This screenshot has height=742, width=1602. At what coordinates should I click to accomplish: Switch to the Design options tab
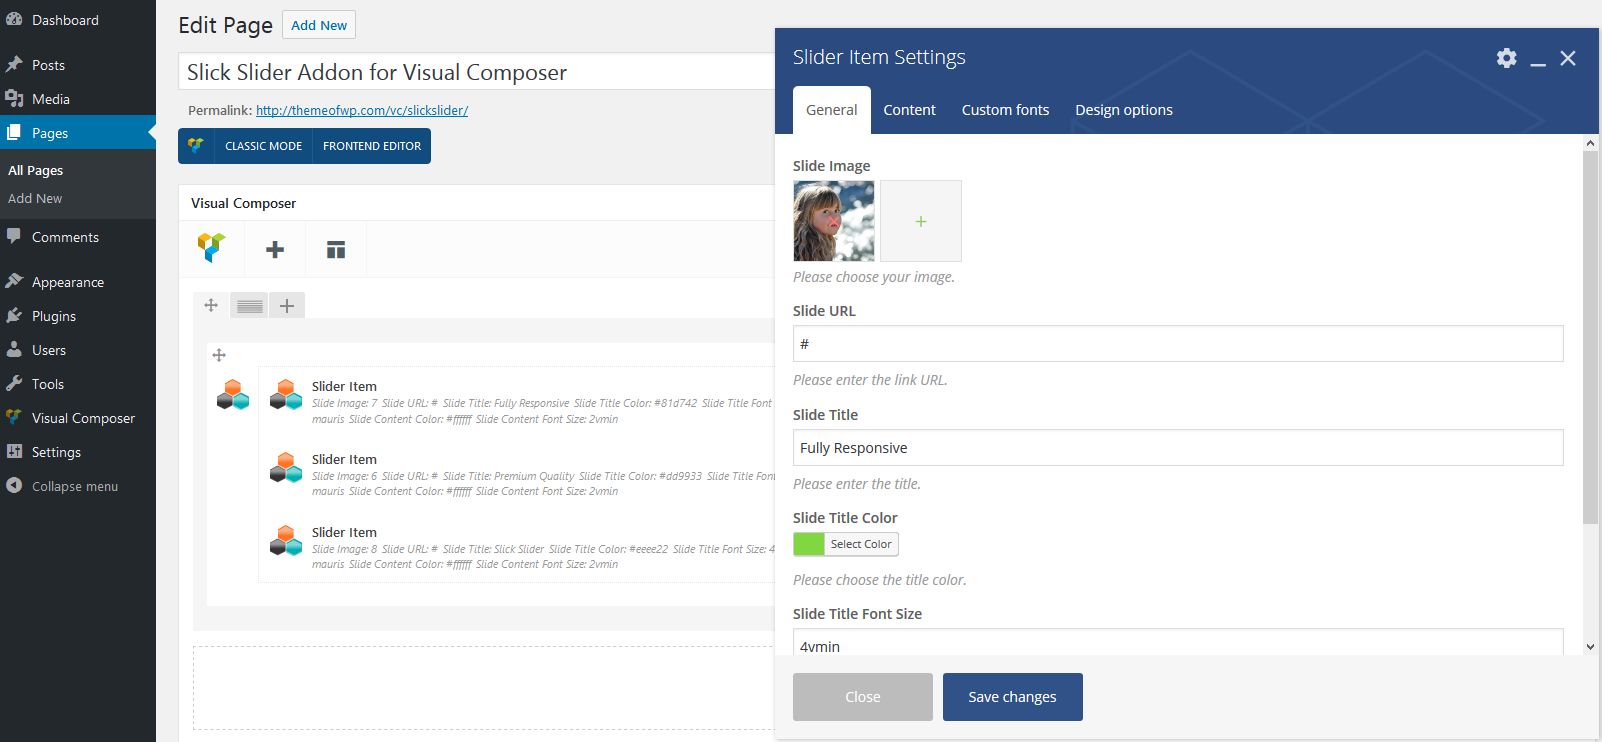[1124, 110]
